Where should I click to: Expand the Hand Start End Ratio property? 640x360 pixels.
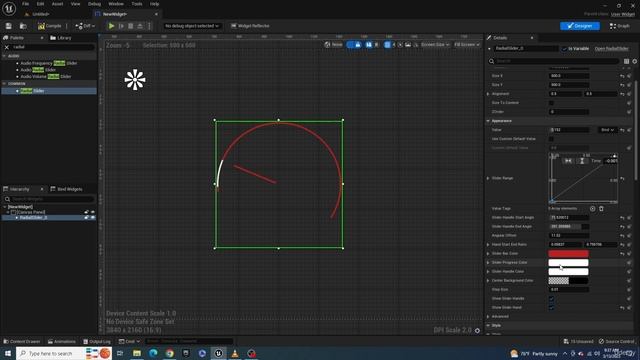click(x=488, y=245)
